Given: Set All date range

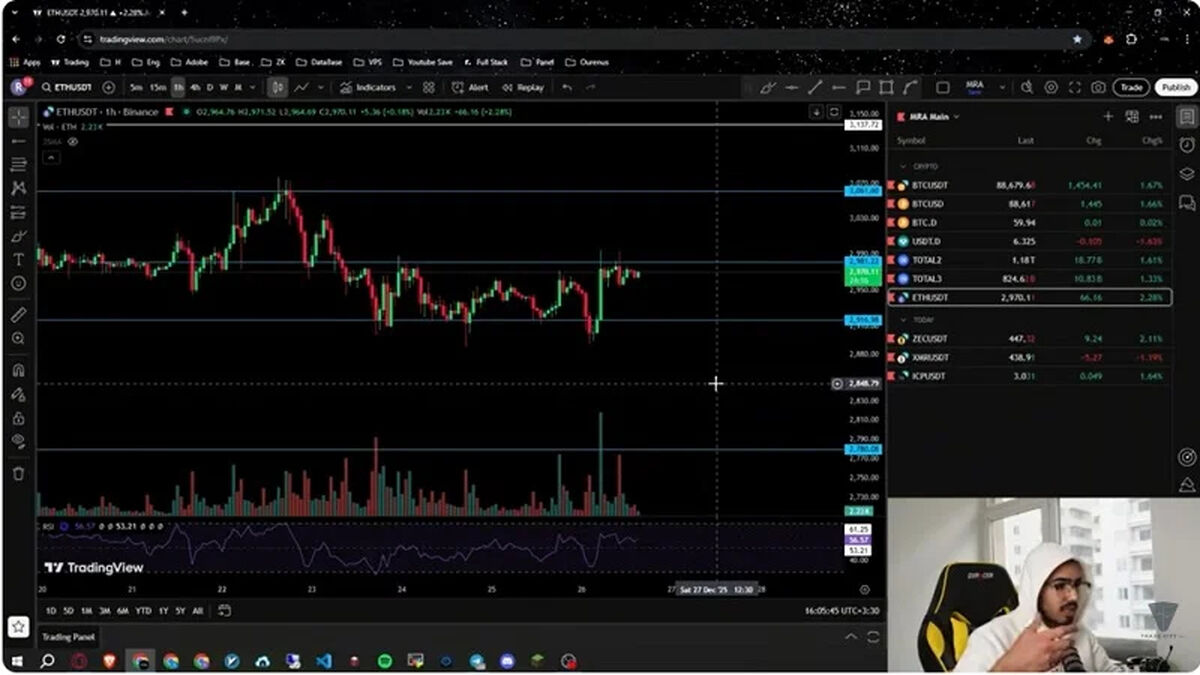Looking at the screenshot, I should [197, 611].
